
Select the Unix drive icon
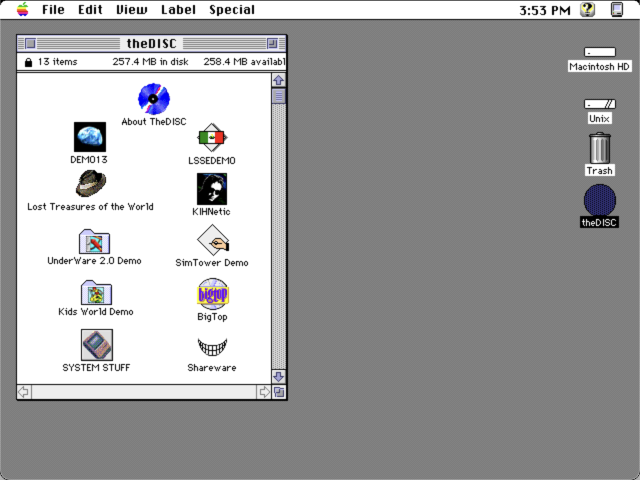[x=600, y=104]
